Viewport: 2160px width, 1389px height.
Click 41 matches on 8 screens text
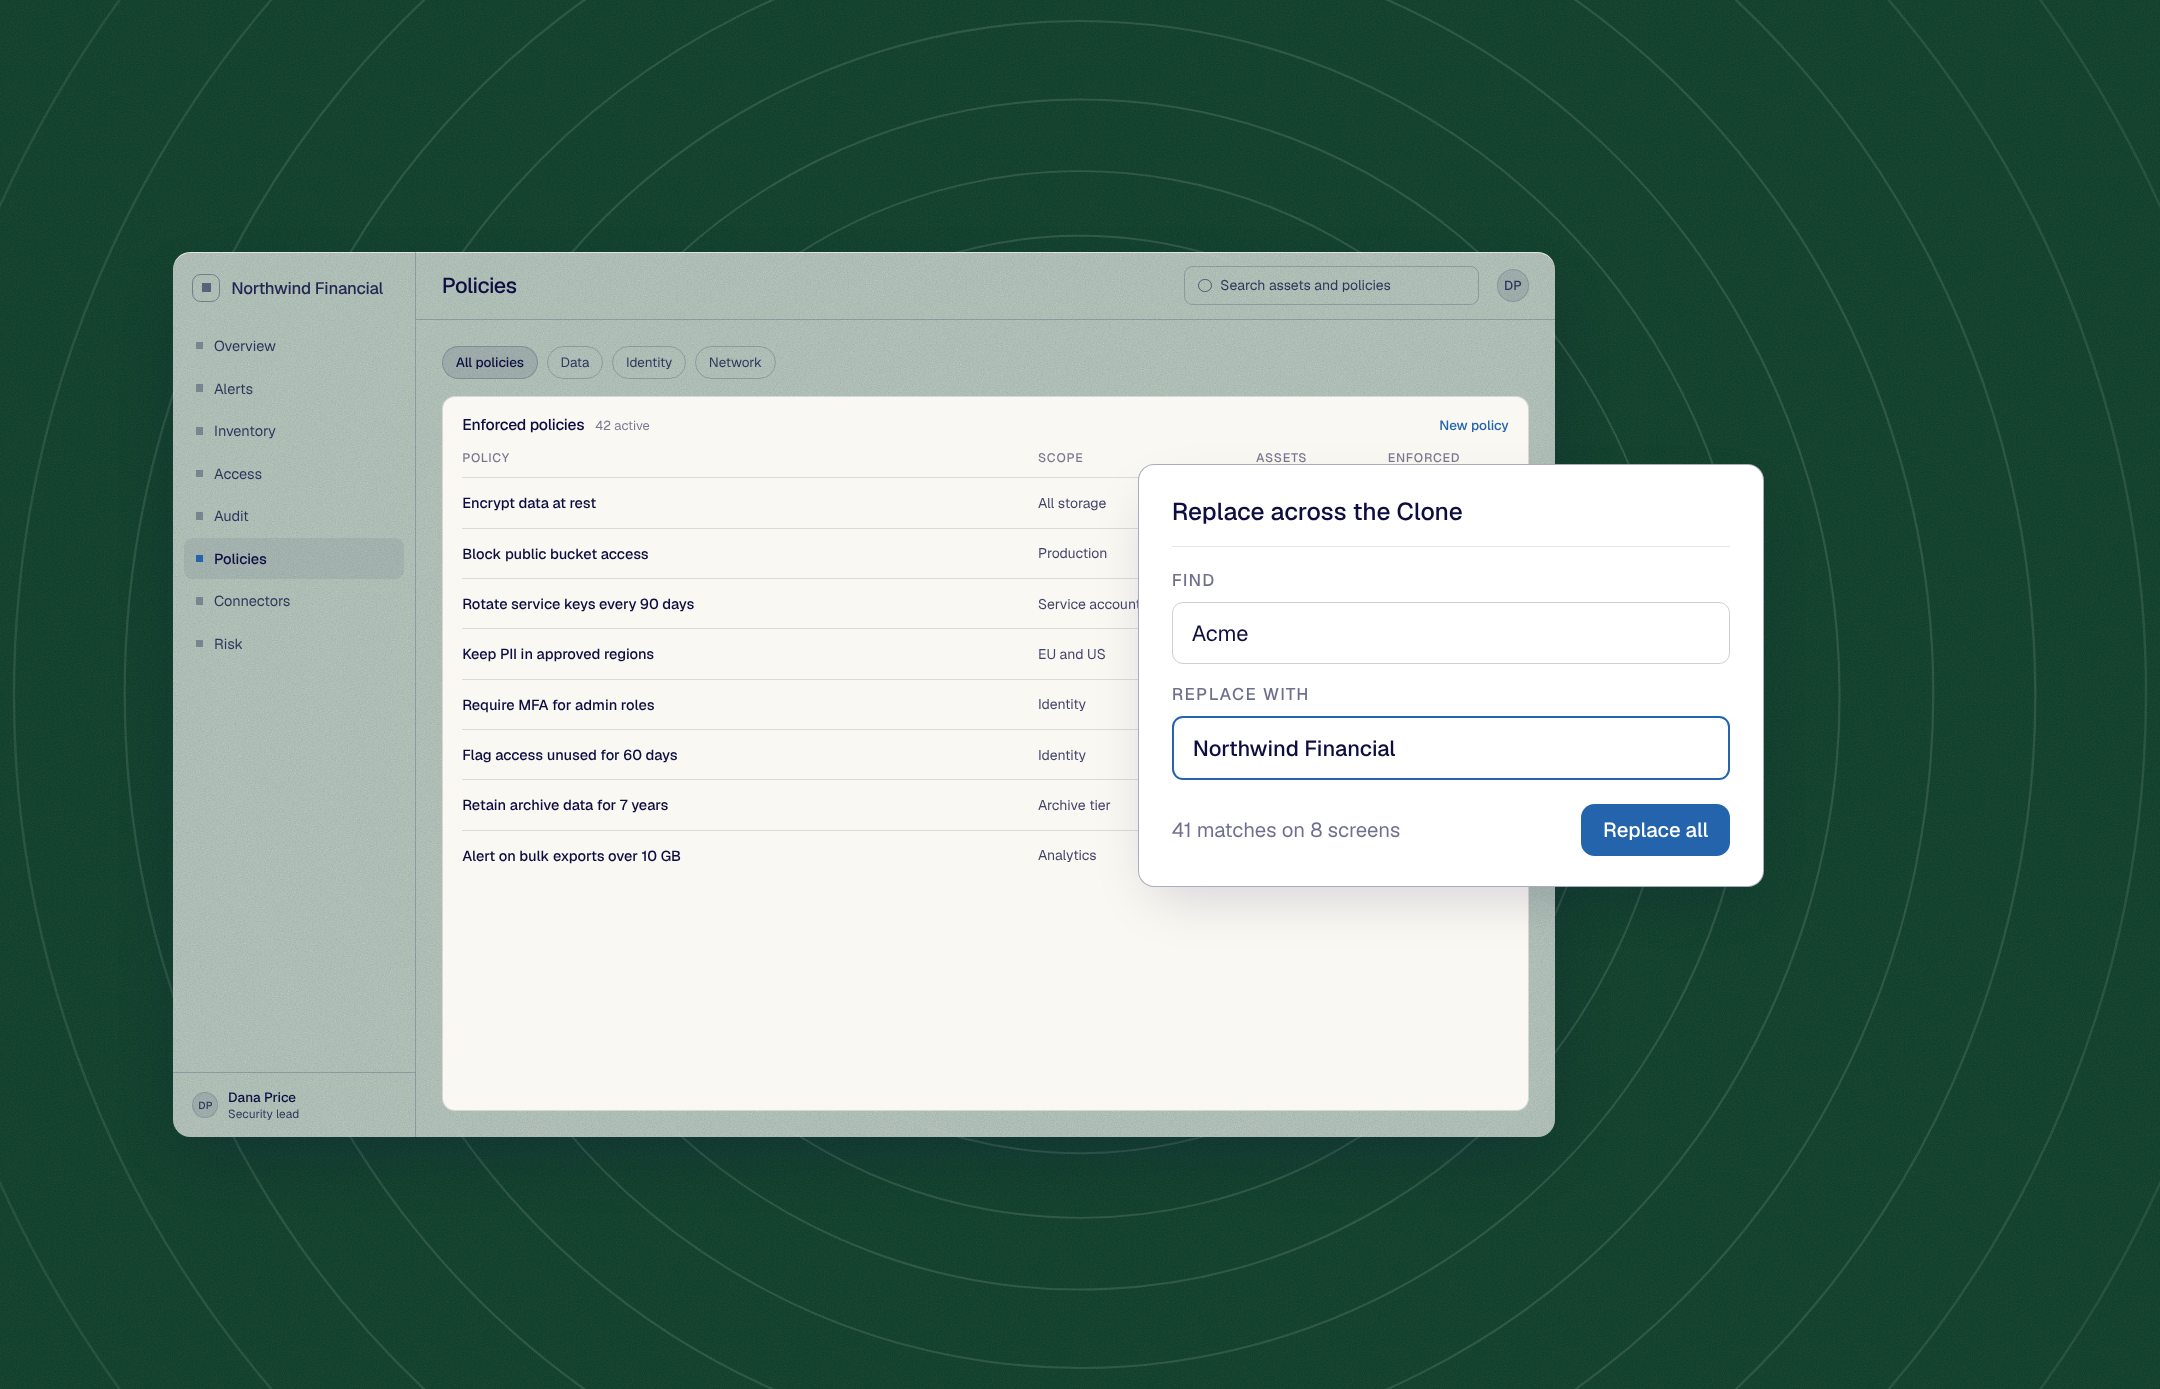(1285, 830)
